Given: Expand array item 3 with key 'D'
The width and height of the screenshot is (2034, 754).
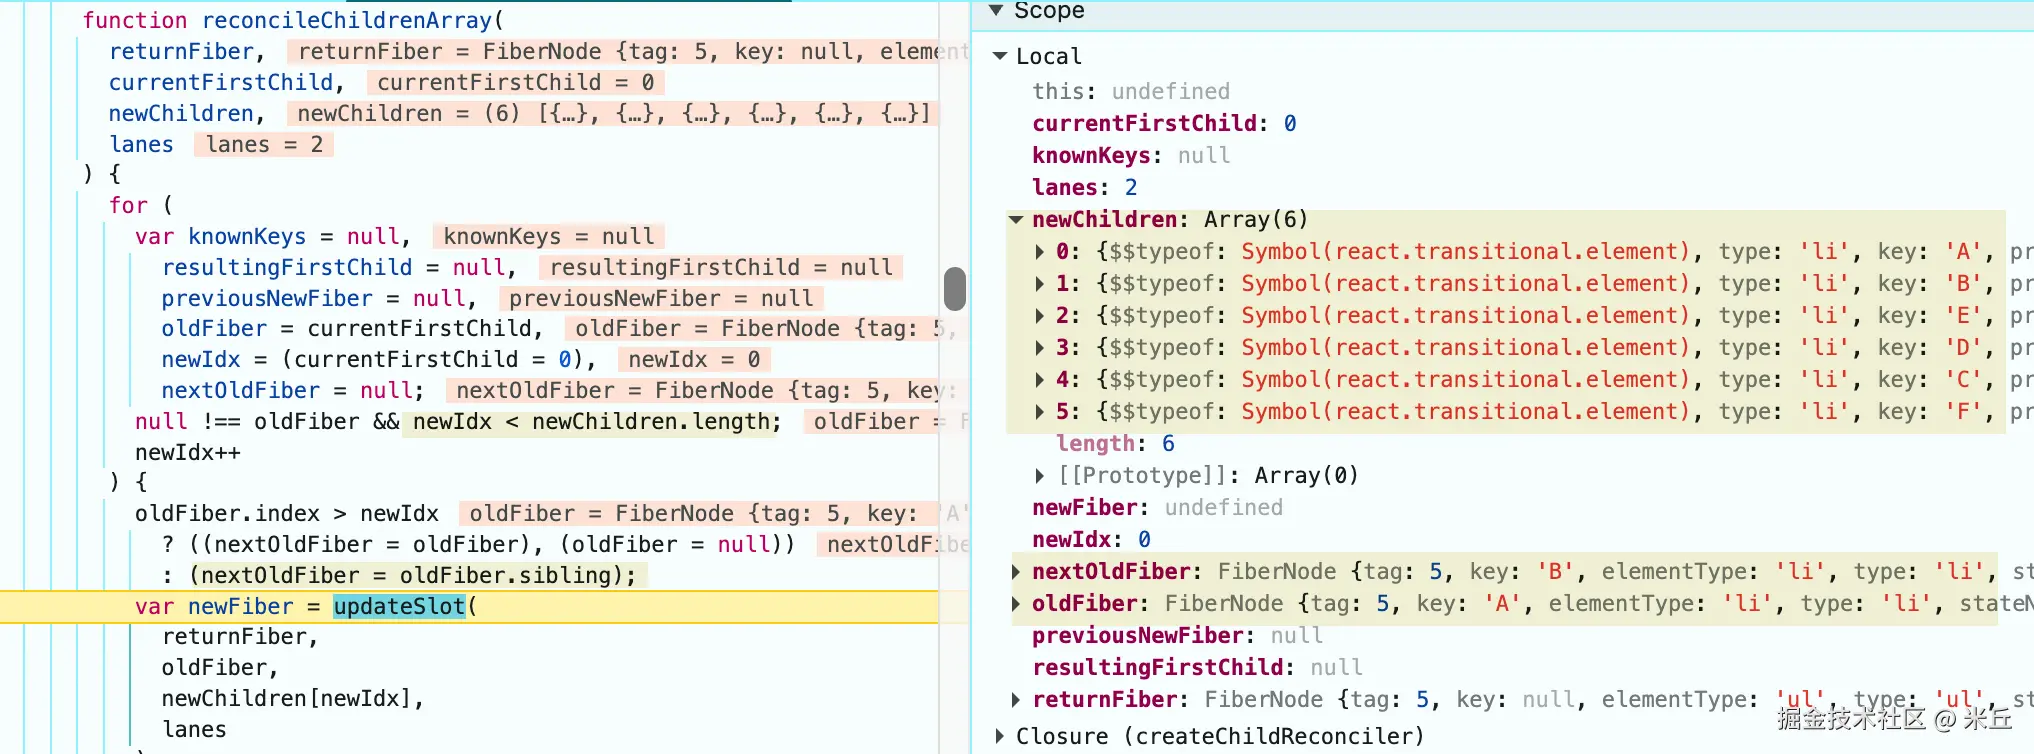Looking at the screenshot, I should pyautogui.click(x=1040, y=347).
